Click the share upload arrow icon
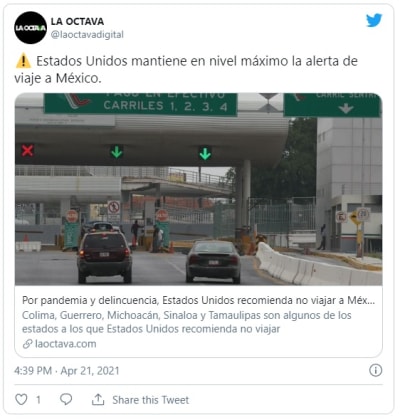 98,399
